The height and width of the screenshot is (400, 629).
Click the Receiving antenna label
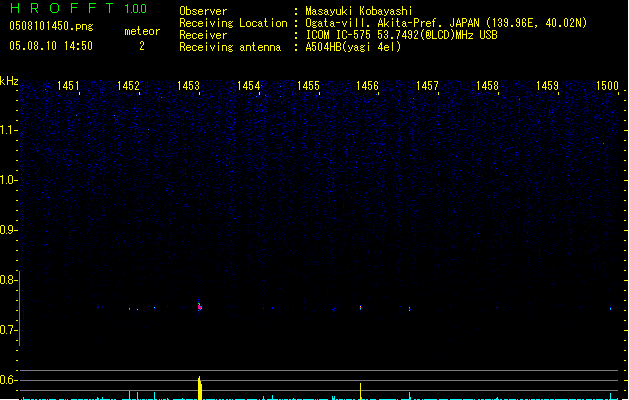pyautogui.click(x=230, y=47)
